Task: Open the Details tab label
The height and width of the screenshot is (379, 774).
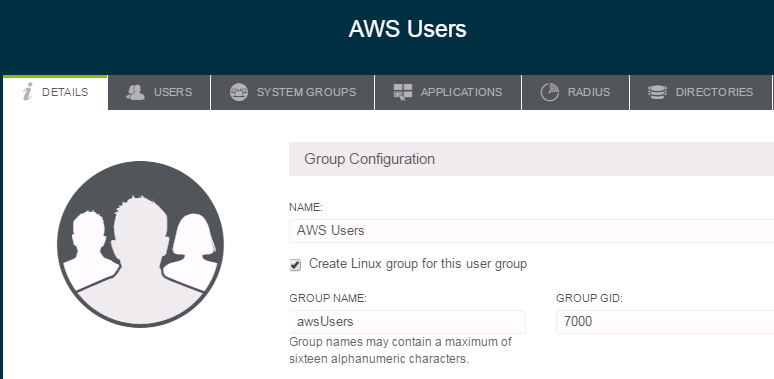Action: point(65,92)
